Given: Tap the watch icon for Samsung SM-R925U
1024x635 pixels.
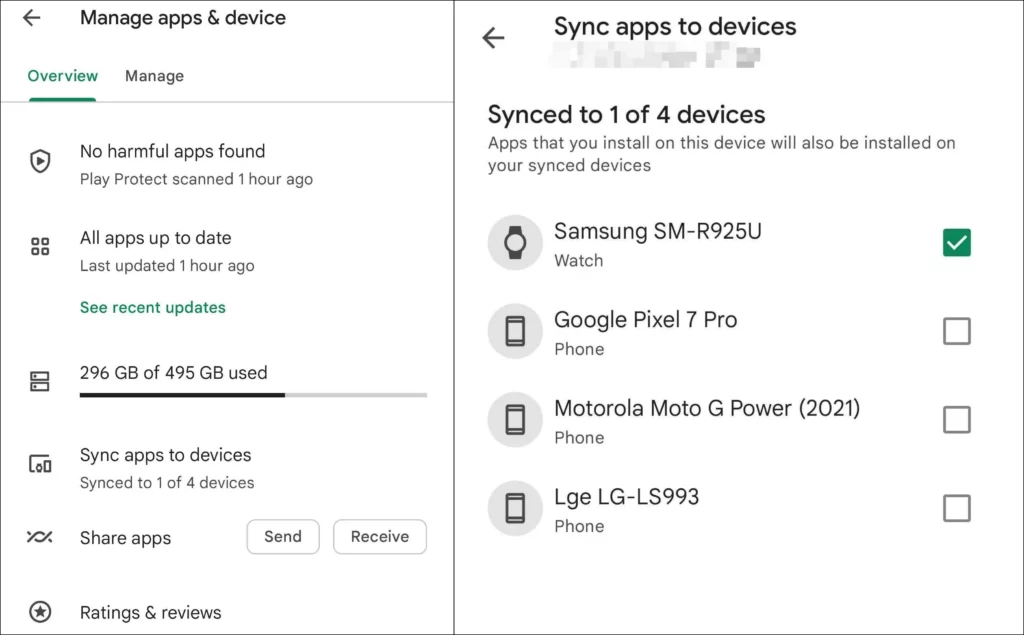Looking at the screenshot, I should 515,242.
